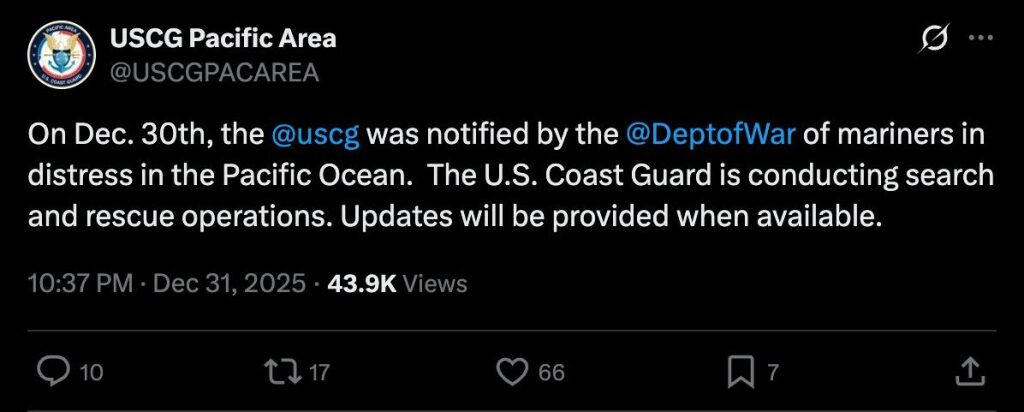
Task: Follow the @uscg mention link
Action: [316, 133]
